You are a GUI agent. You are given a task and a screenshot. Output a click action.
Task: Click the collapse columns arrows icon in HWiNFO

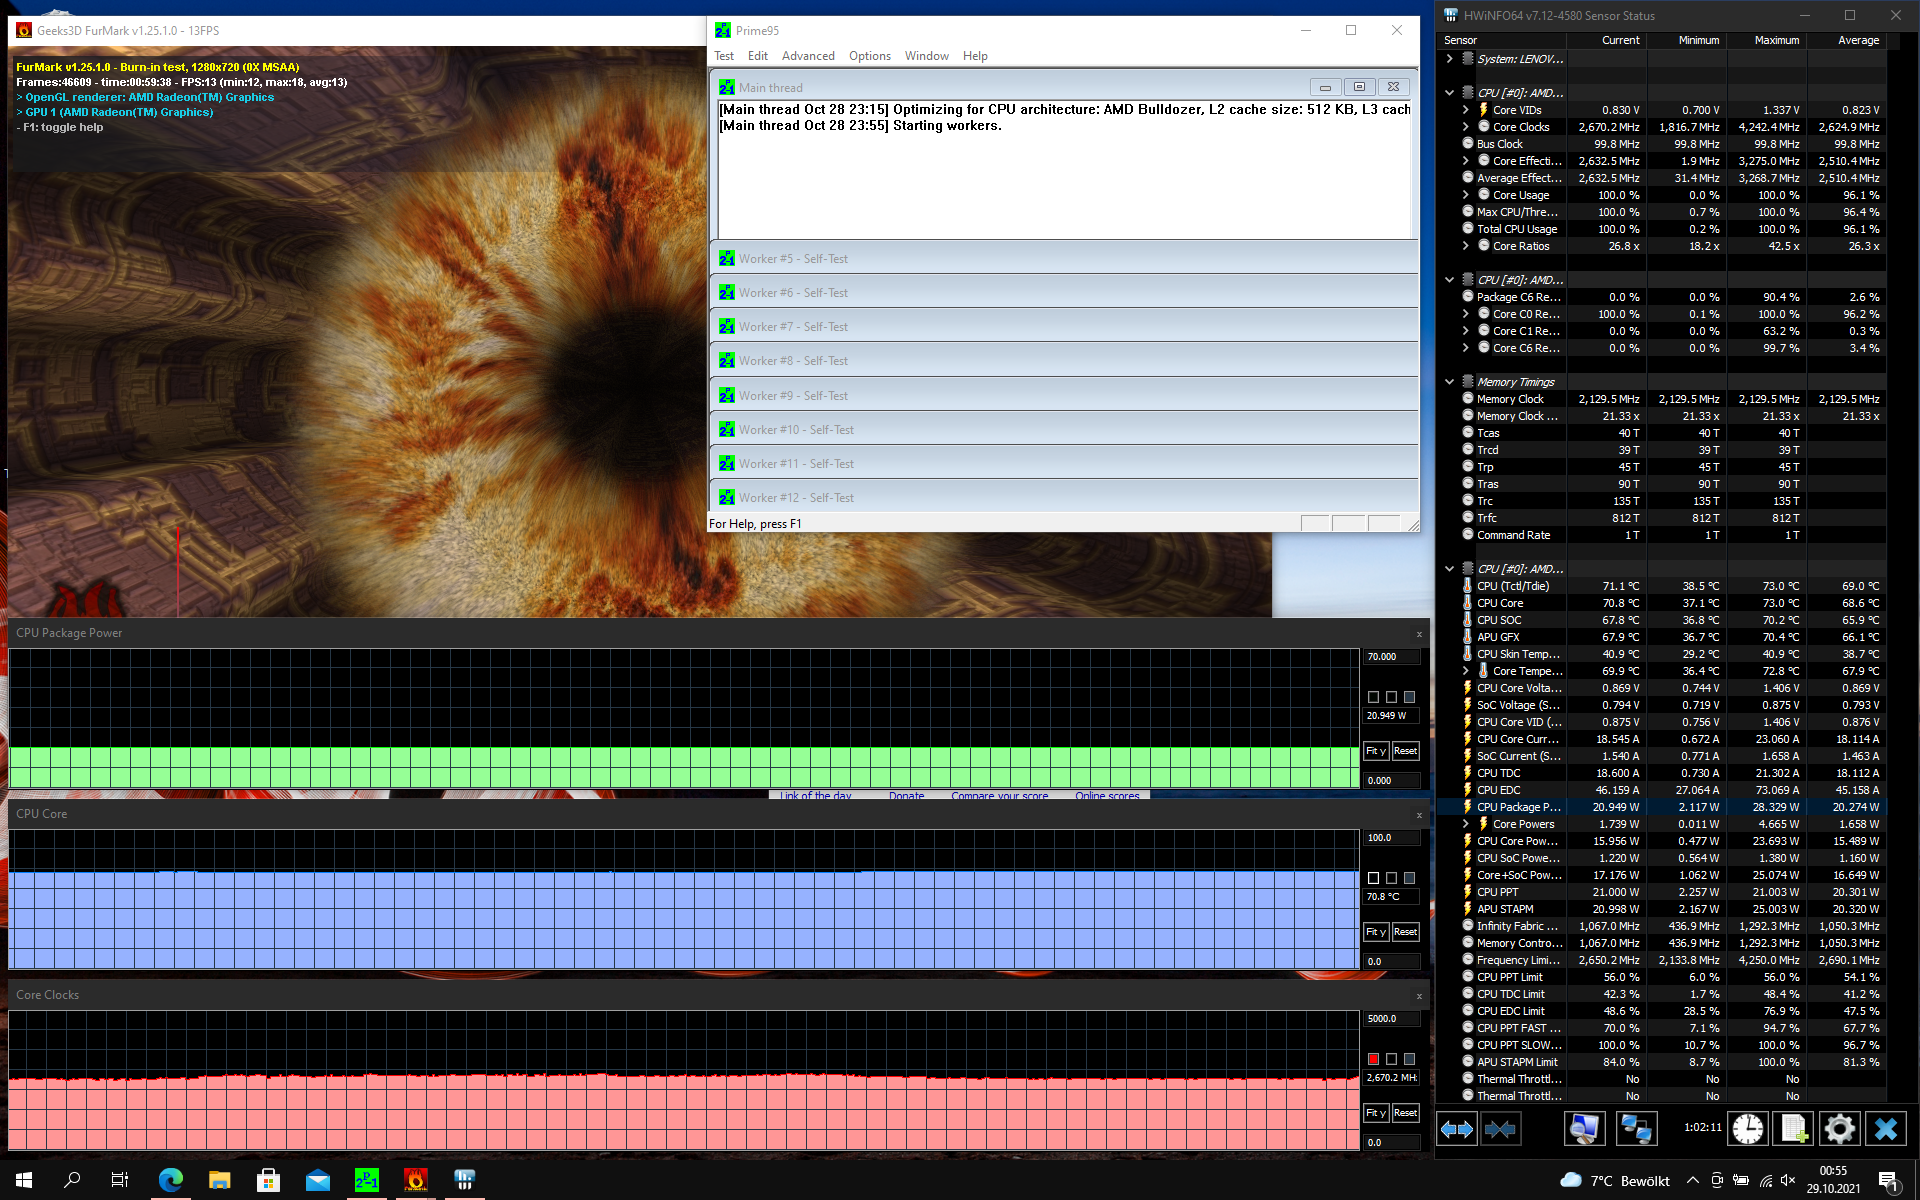[1500, 1129]
